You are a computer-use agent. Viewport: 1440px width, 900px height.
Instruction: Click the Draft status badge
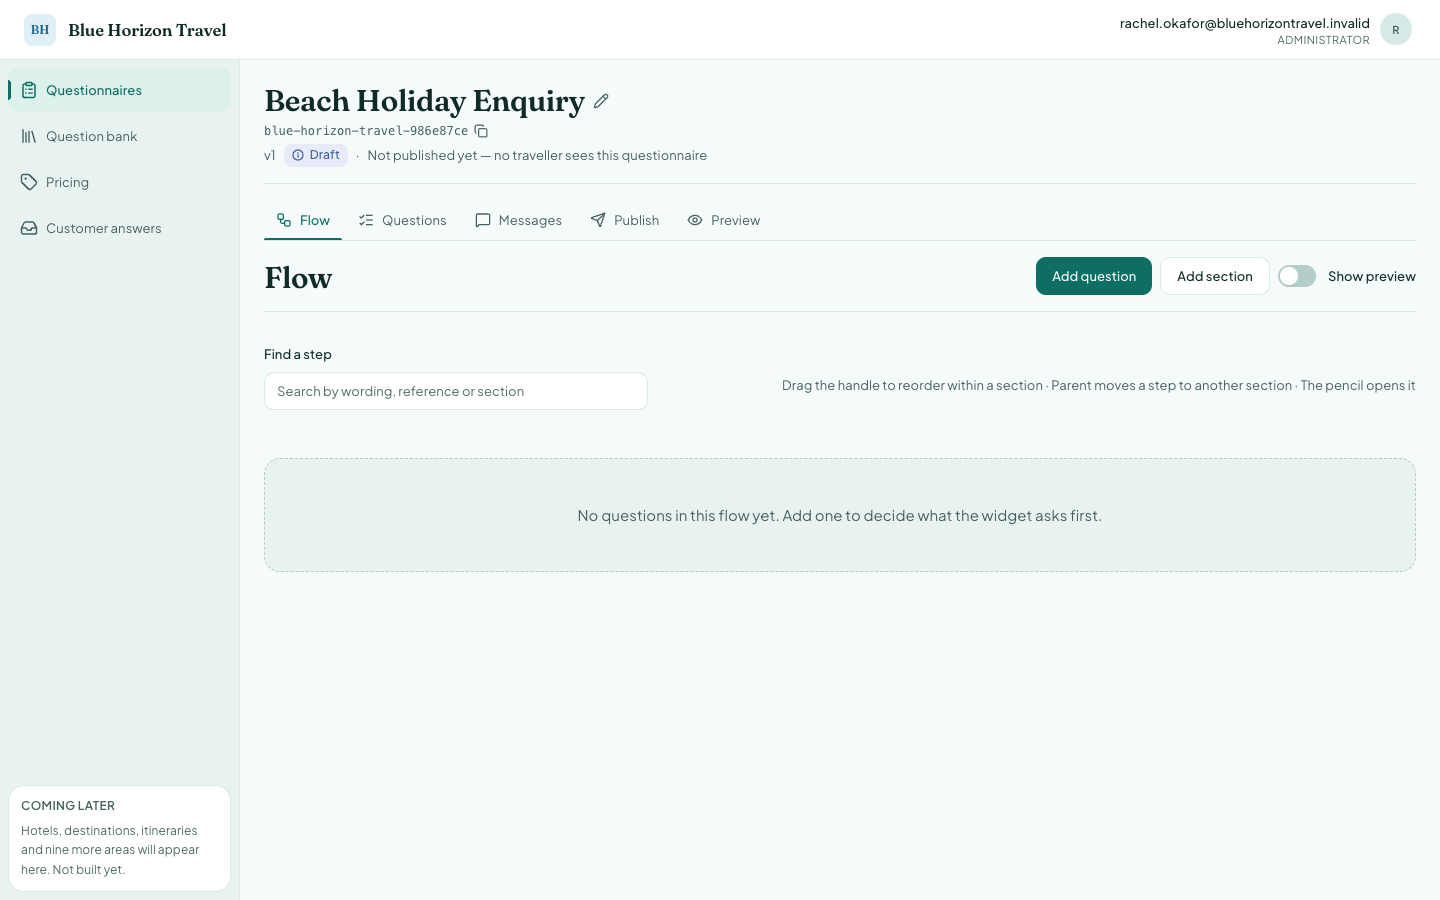pos(316,155)
